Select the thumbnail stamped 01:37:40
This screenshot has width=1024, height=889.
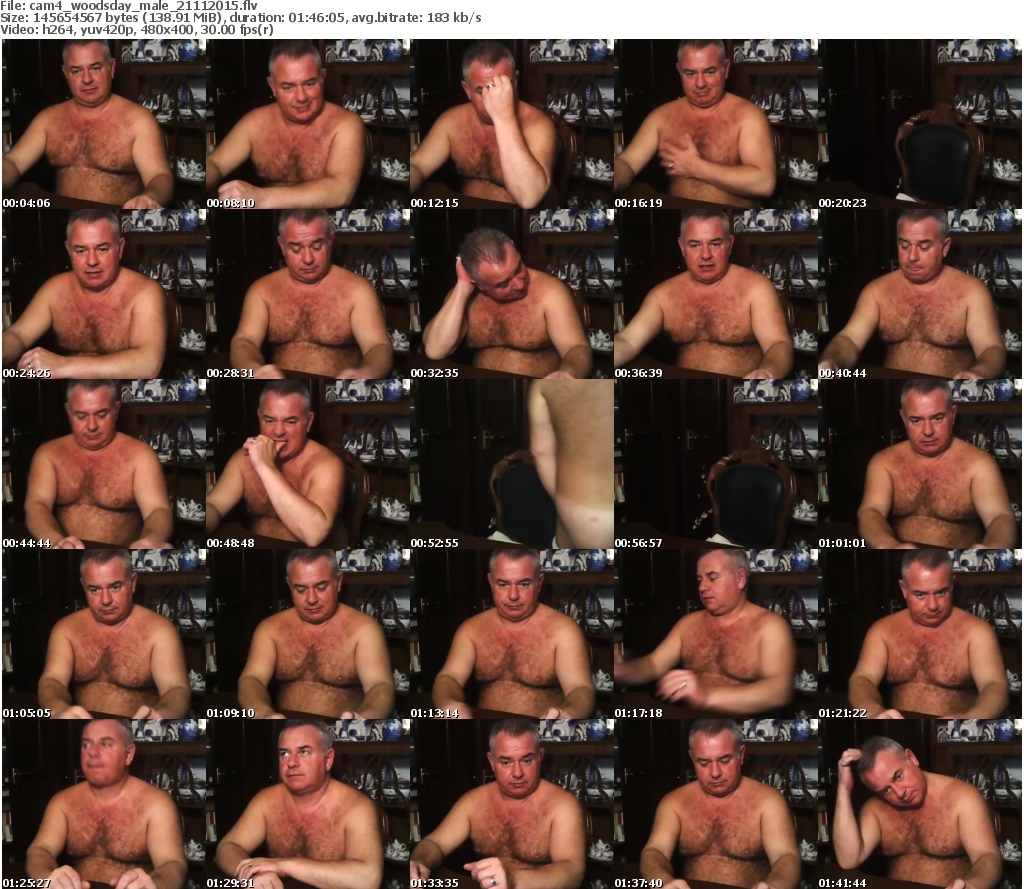(x=716, y=804)
